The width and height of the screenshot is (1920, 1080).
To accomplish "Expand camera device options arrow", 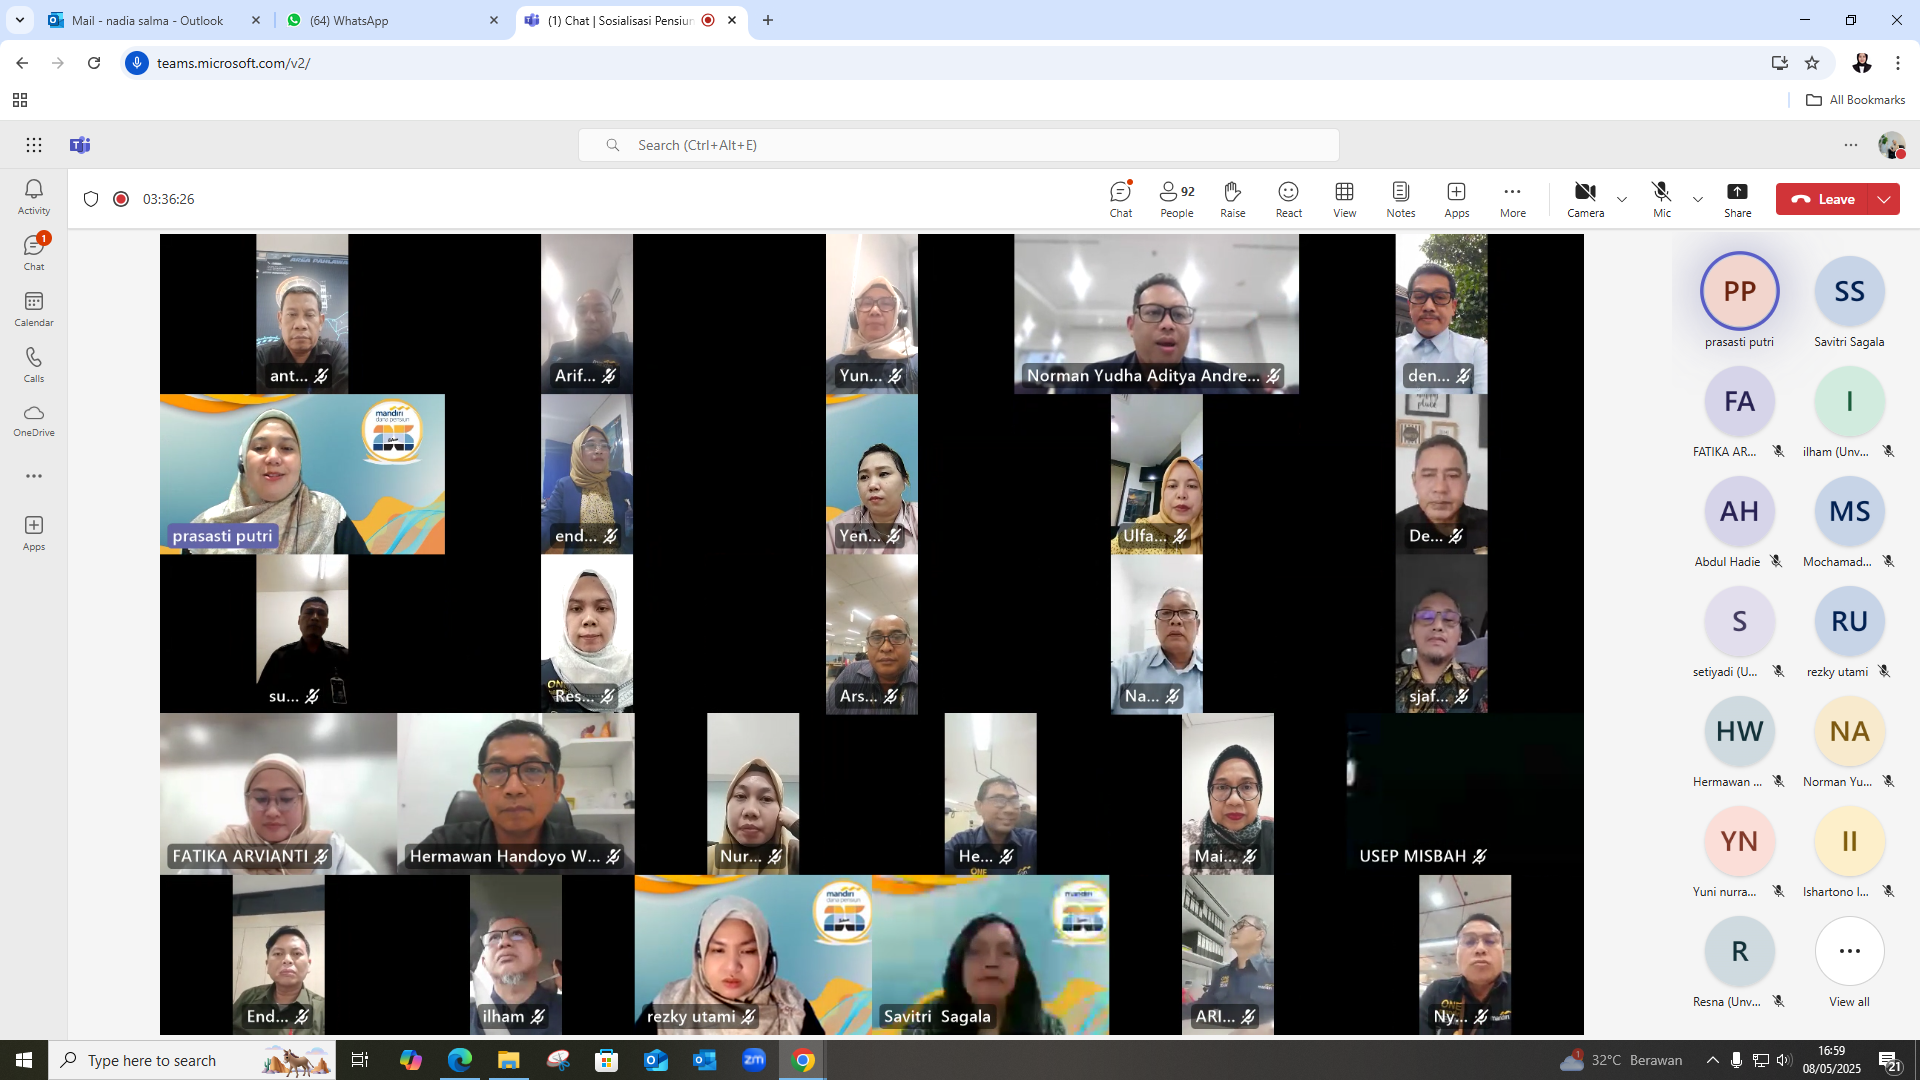I will point(1622,199).
